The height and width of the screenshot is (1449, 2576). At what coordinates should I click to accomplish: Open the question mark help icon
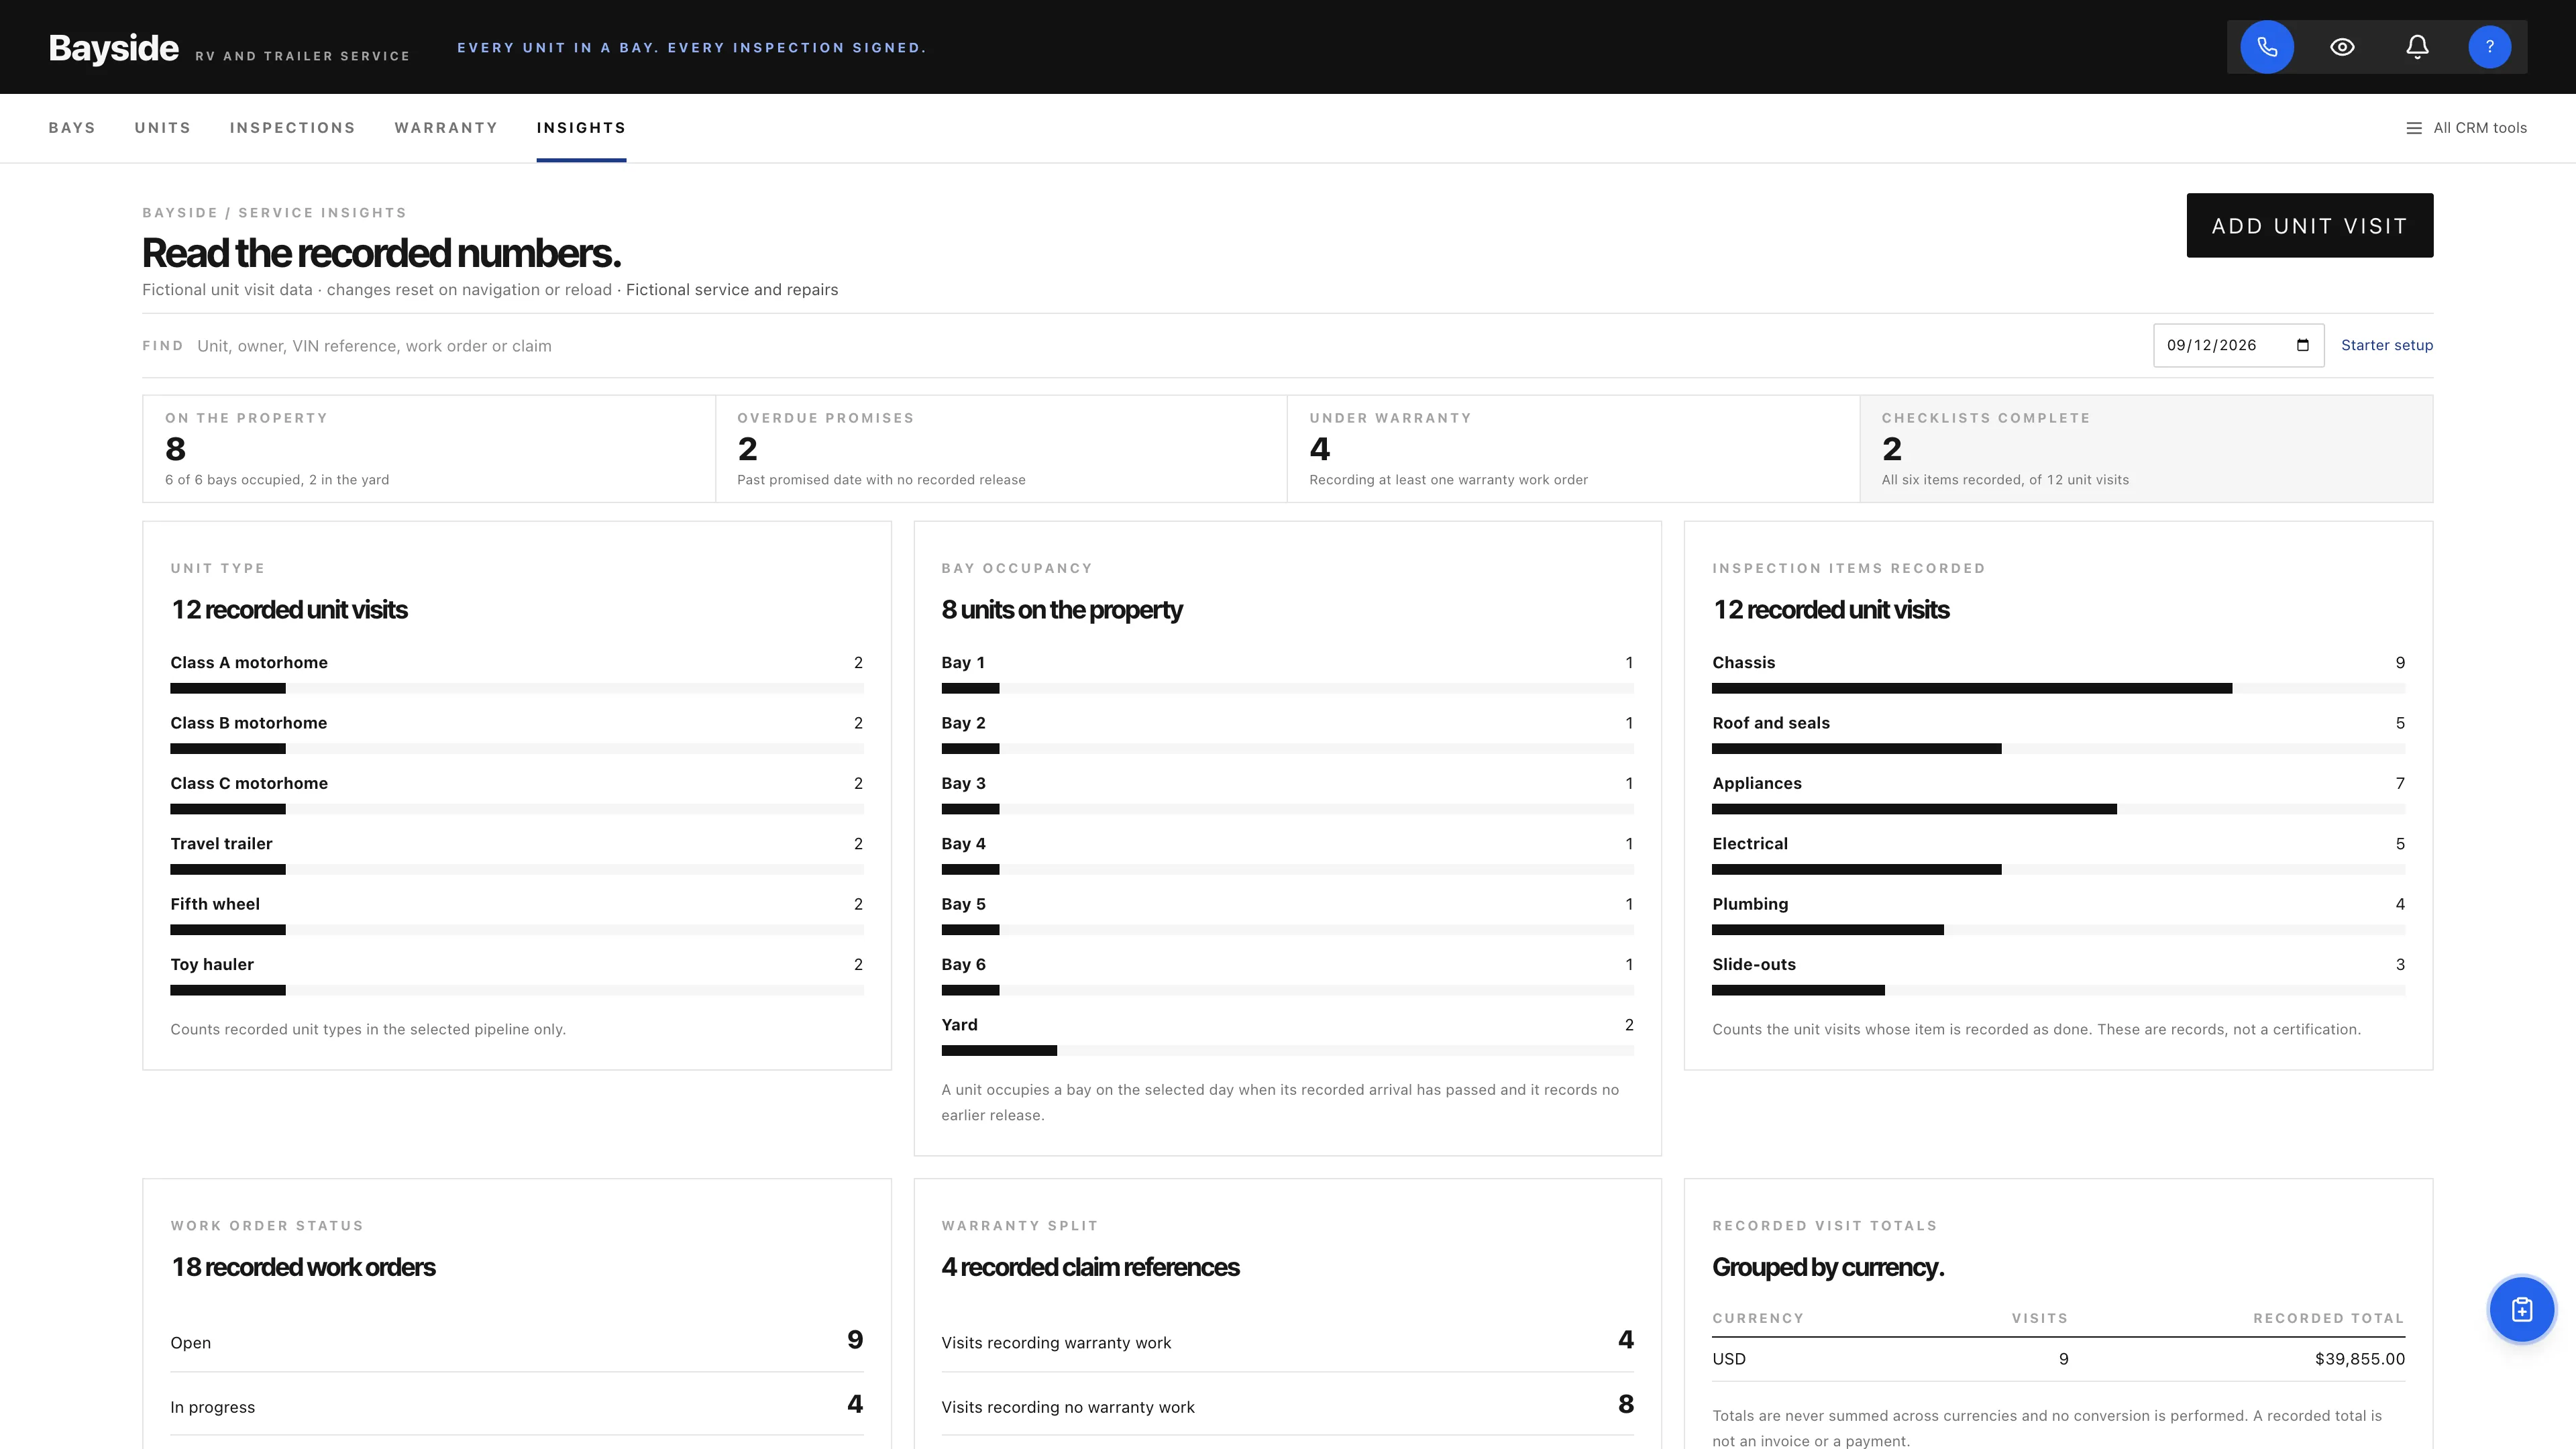2490,47
